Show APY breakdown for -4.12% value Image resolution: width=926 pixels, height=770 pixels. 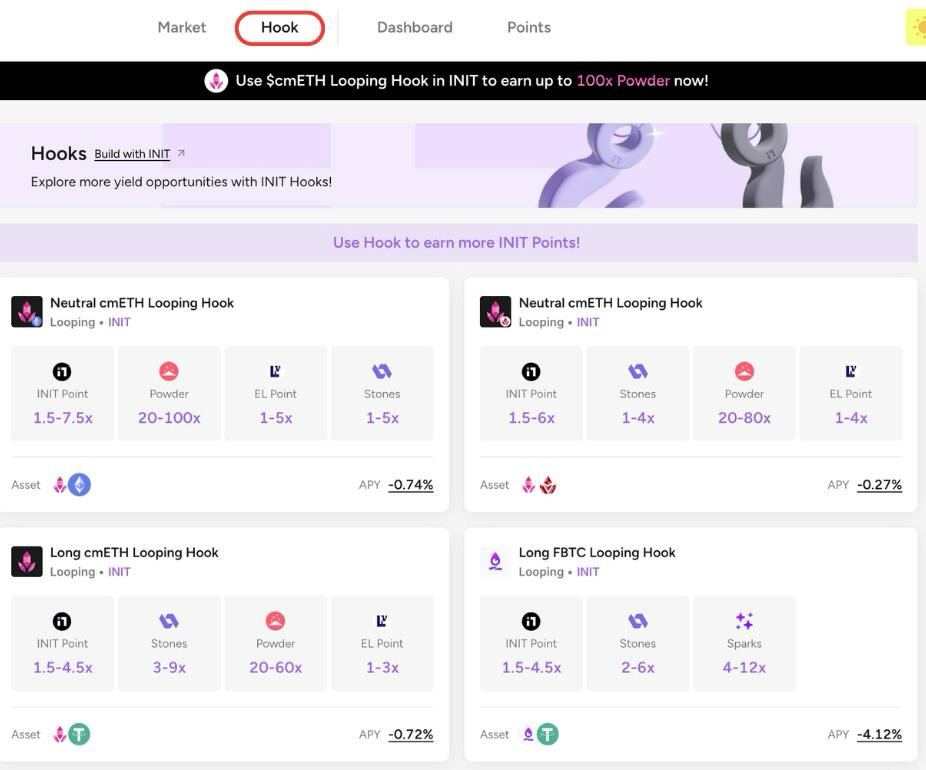879,735
